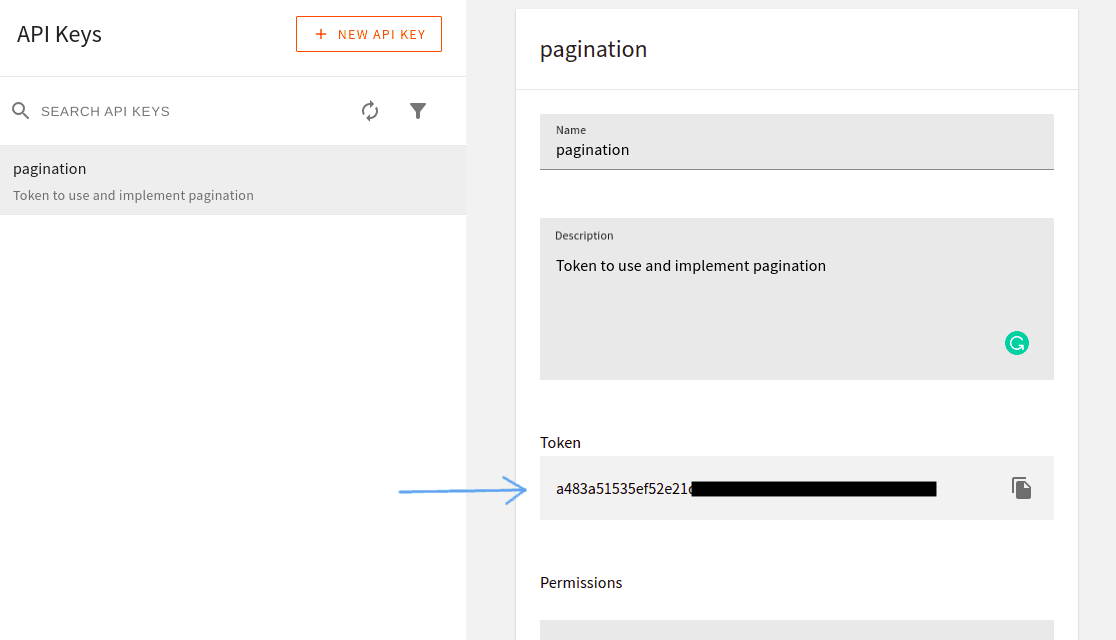Open the filter funnel icon
The height and width of the screenshot is (640, 1116).
tap(418, 111)
